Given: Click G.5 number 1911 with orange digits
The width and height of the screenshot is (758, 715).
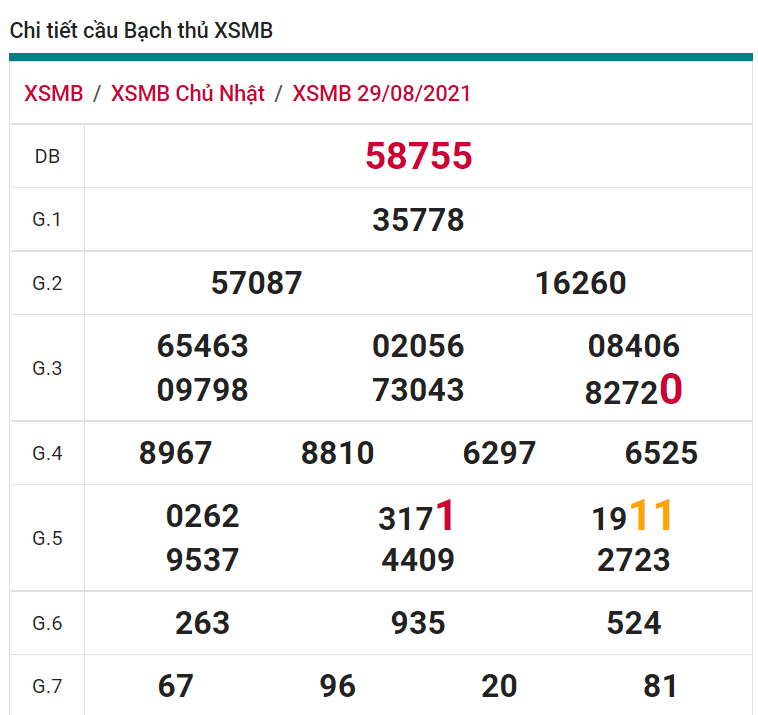Looking at the screenshot, I should (x=633, y=517).
